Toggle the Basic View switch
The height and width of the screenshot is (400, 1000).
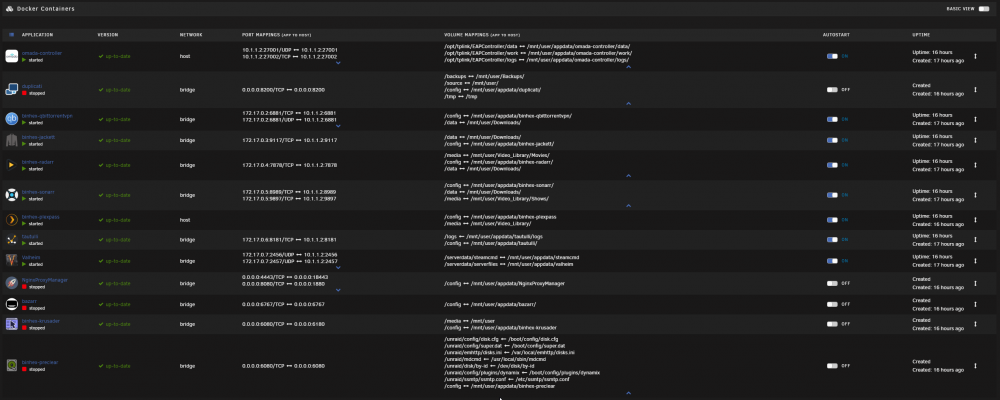(x=983, y=9)
